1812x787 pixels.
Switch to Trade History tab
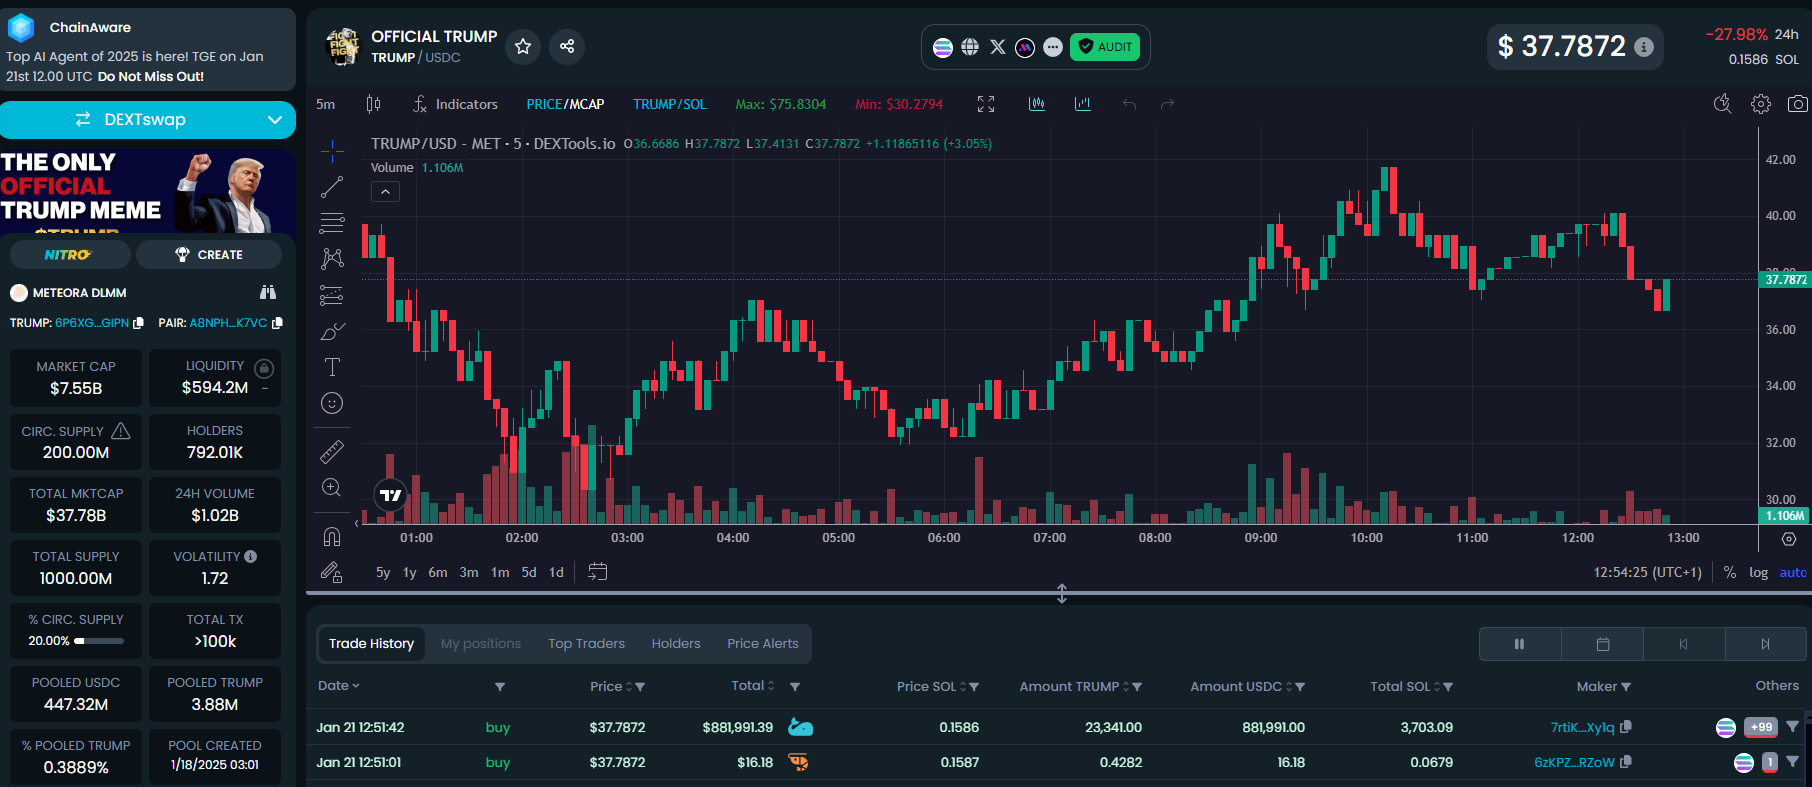pyautogui.click(x=371, y=644)
